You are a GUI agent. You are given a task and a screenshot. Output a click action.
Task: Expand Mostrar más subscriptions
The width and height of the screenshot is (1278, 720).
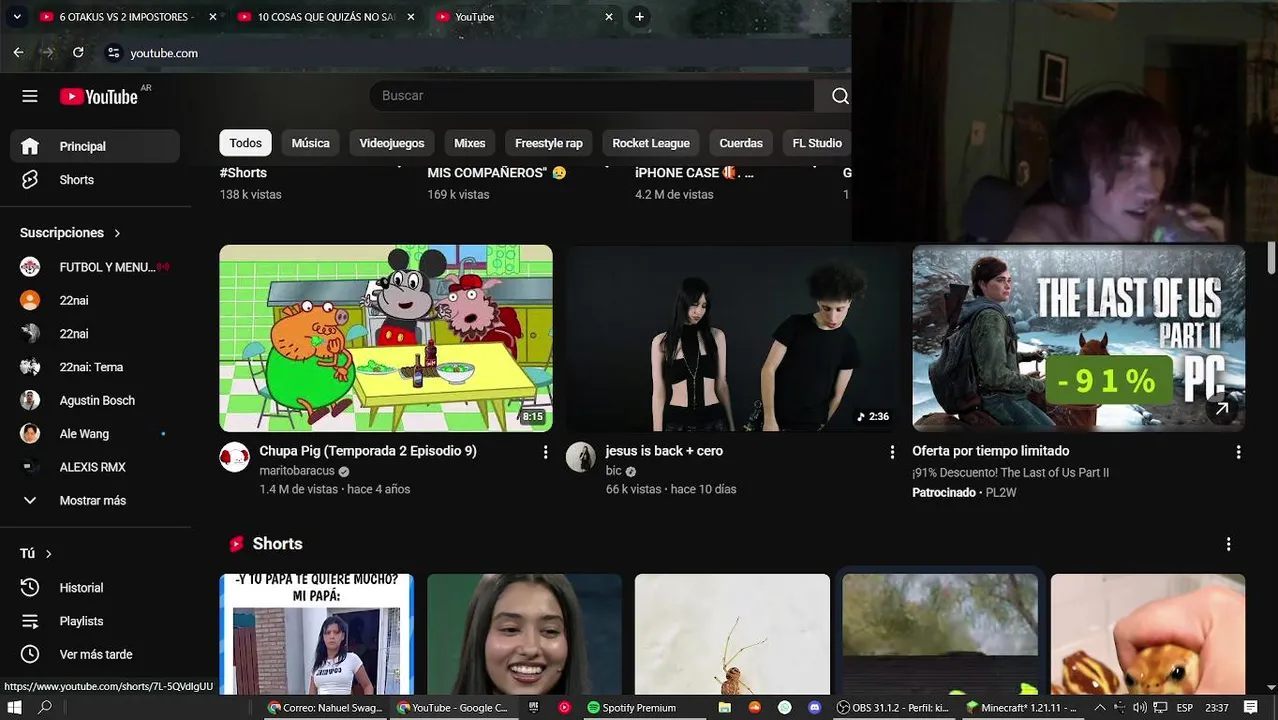click(x=95, y=500)
